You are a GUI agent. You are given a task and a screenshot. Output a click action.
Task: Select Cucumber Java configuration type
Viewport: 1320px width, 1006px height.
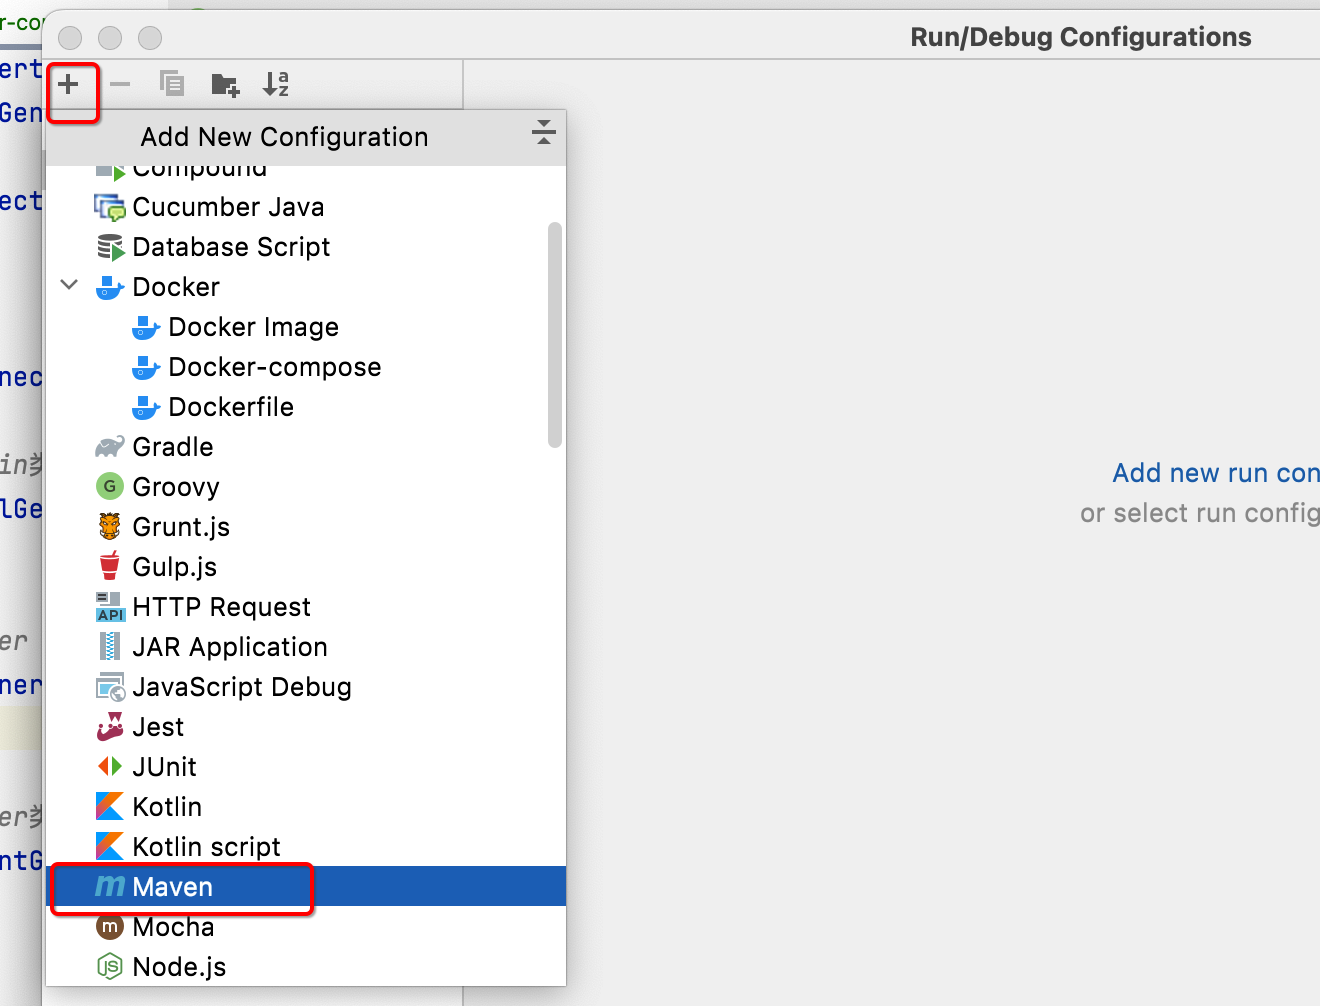pyautogui.click(x=306, y=207)
